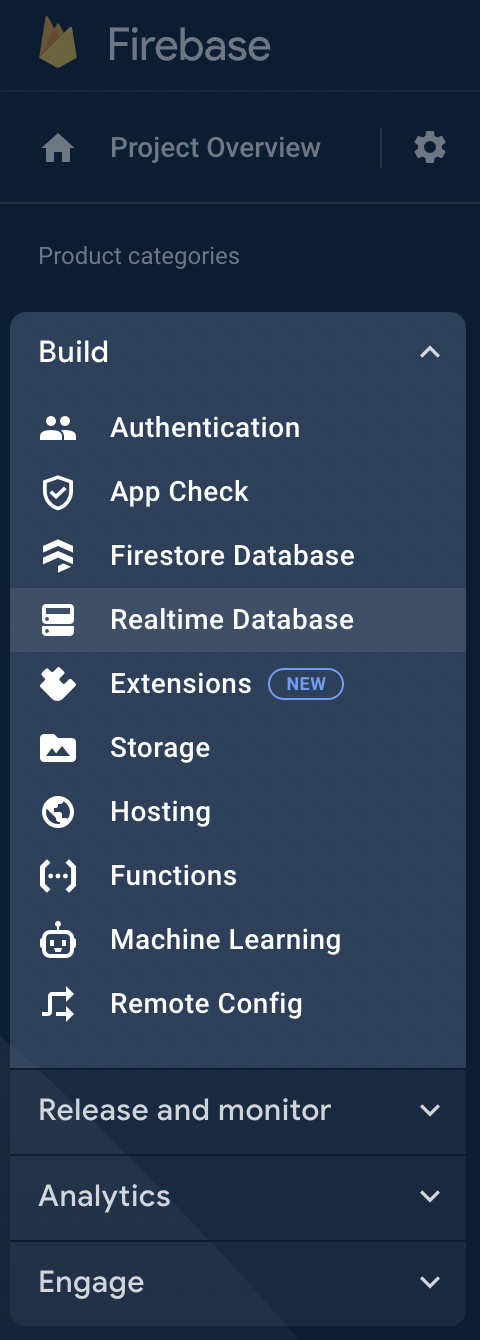Click the Authentication people icon

[x=58, y=428]
